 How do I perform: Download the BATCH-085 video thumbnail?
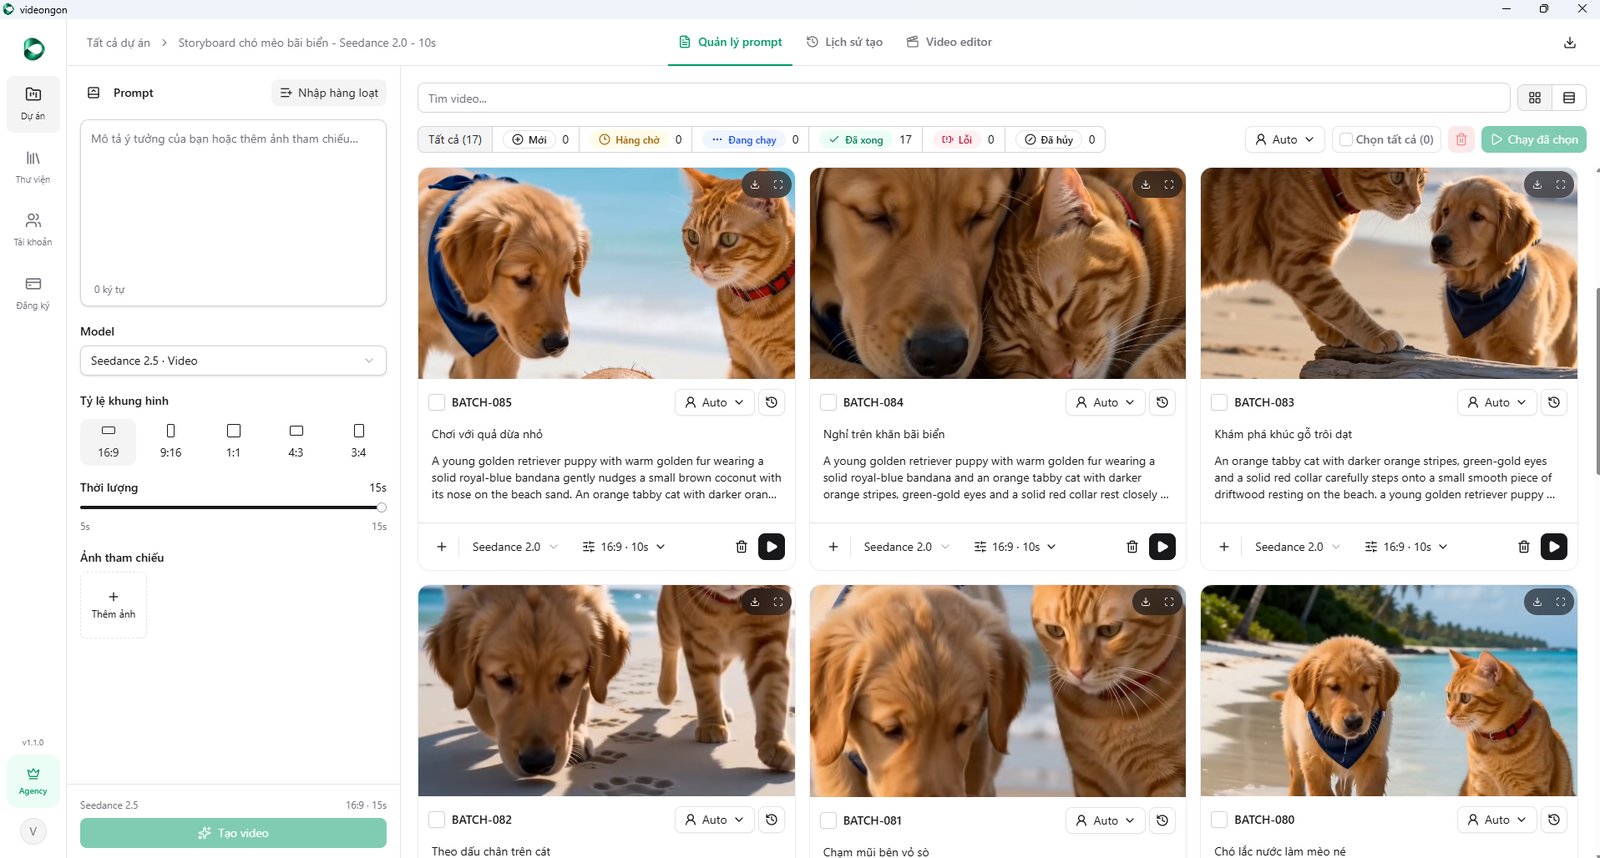tap(755, 185)
